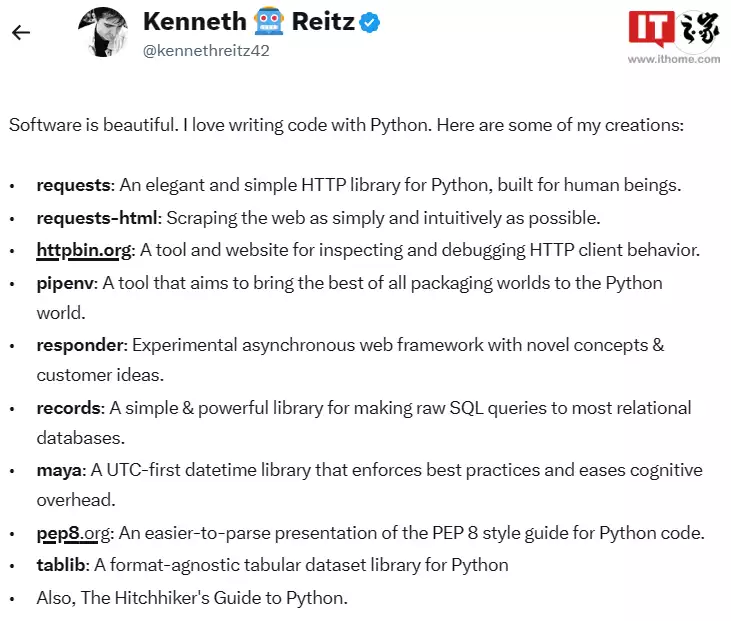Click the back arrow icon
Screen dimensions: 731x621
coord(21,33)
